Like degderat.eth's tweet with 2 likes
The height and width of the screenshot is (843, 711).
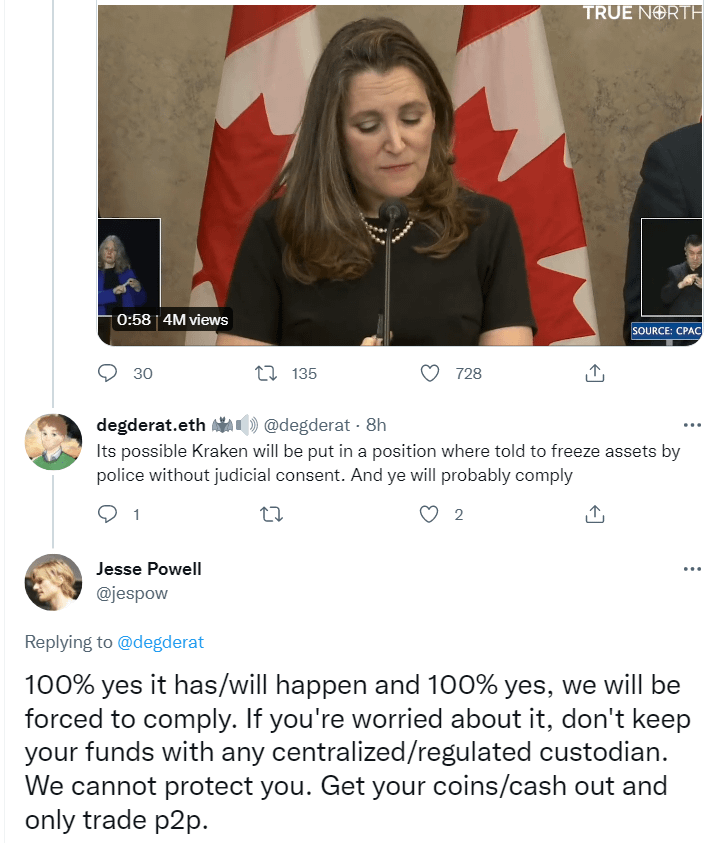pos(429,515)
